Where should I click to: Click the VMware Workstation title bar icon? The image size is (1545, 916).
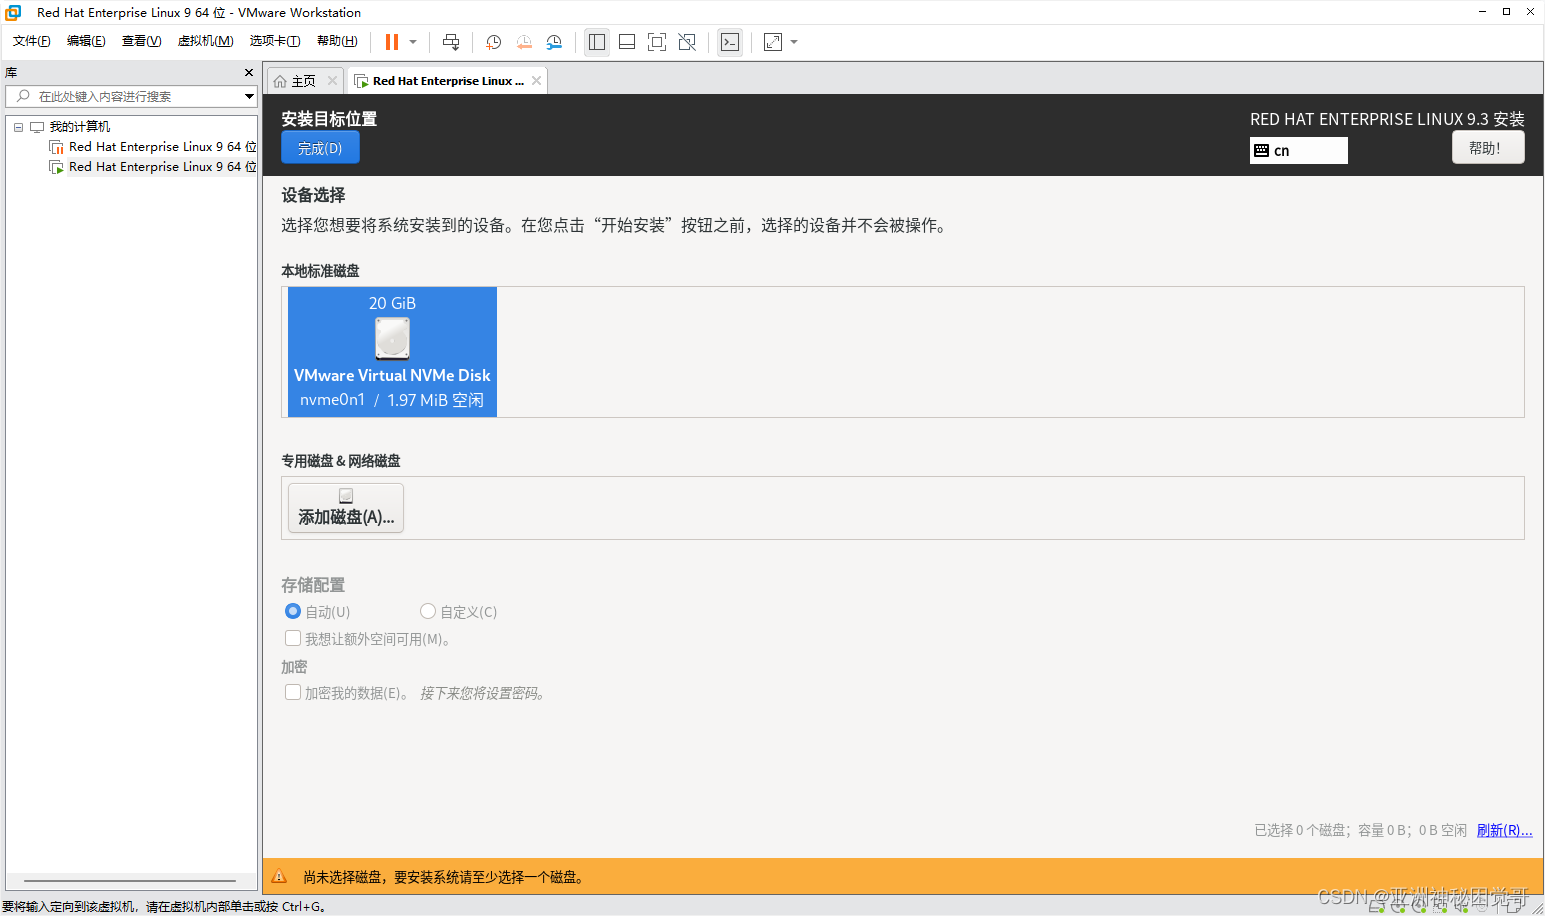click(x=13, y=12)
